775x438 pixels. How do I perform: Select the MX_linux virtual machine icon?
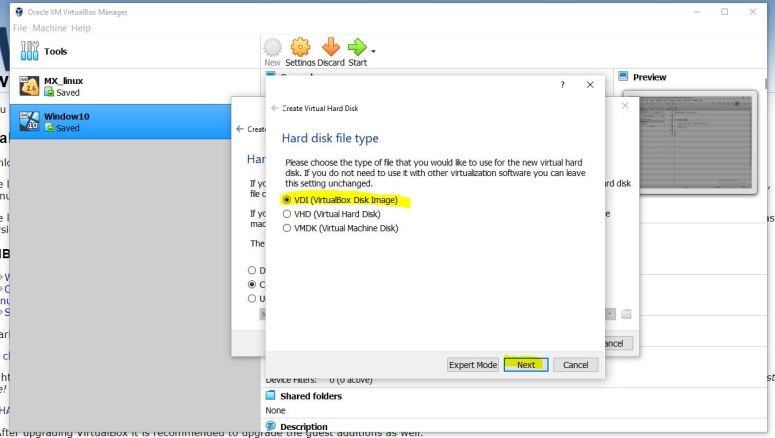coord(28,87)
